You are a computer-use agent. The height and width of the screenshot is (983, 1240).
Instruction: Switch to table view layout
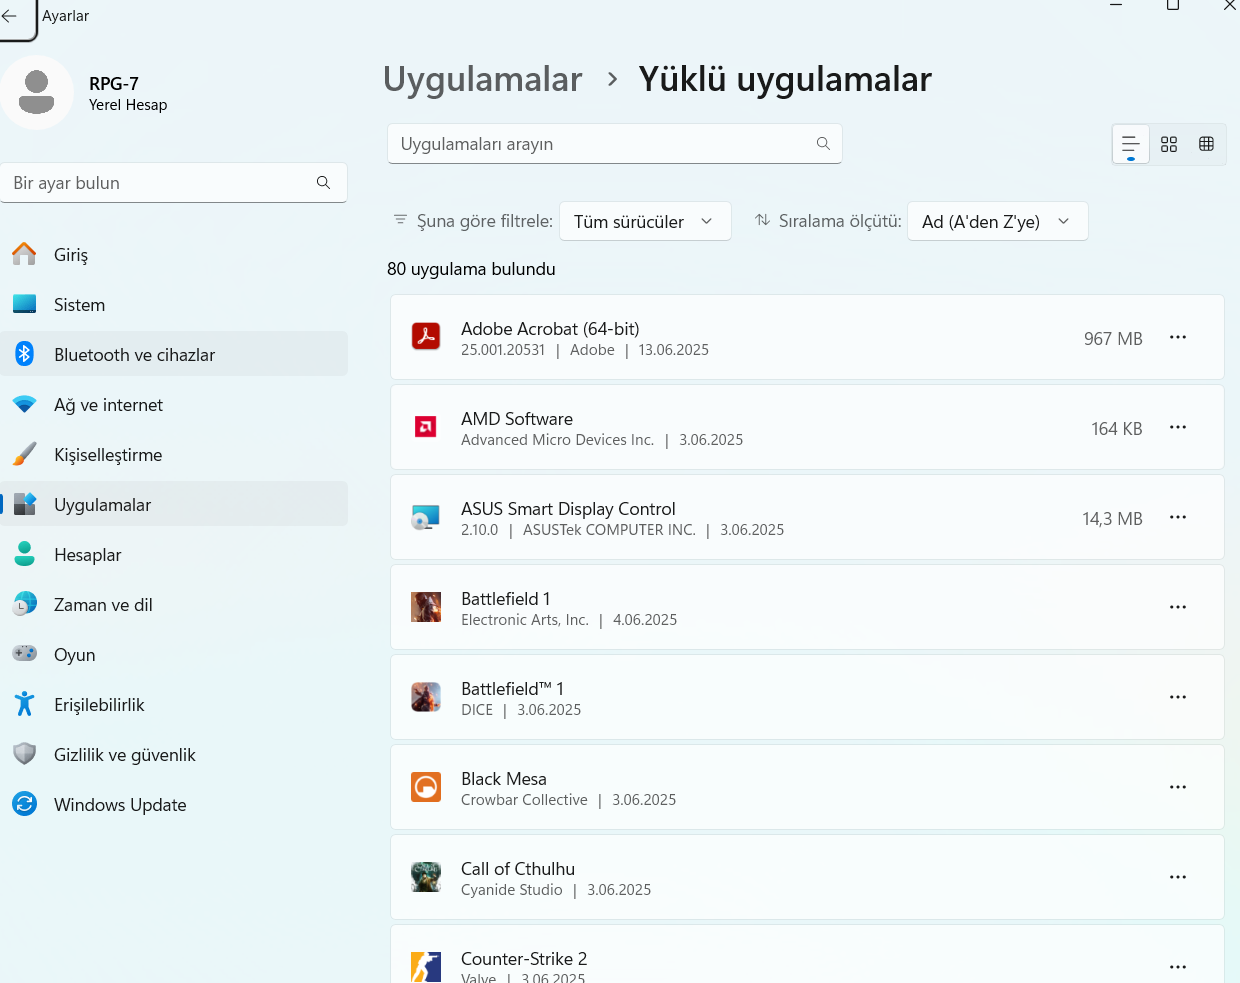(1206, 144)
